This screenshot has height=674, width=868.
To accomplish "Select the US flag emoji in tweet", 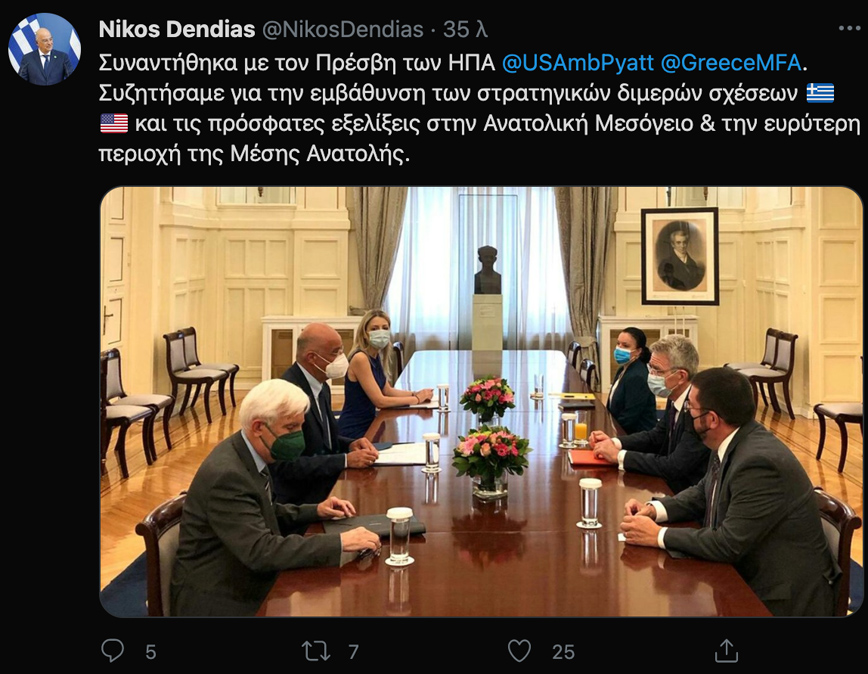I will pyautogui.click(x=114, y=123).
